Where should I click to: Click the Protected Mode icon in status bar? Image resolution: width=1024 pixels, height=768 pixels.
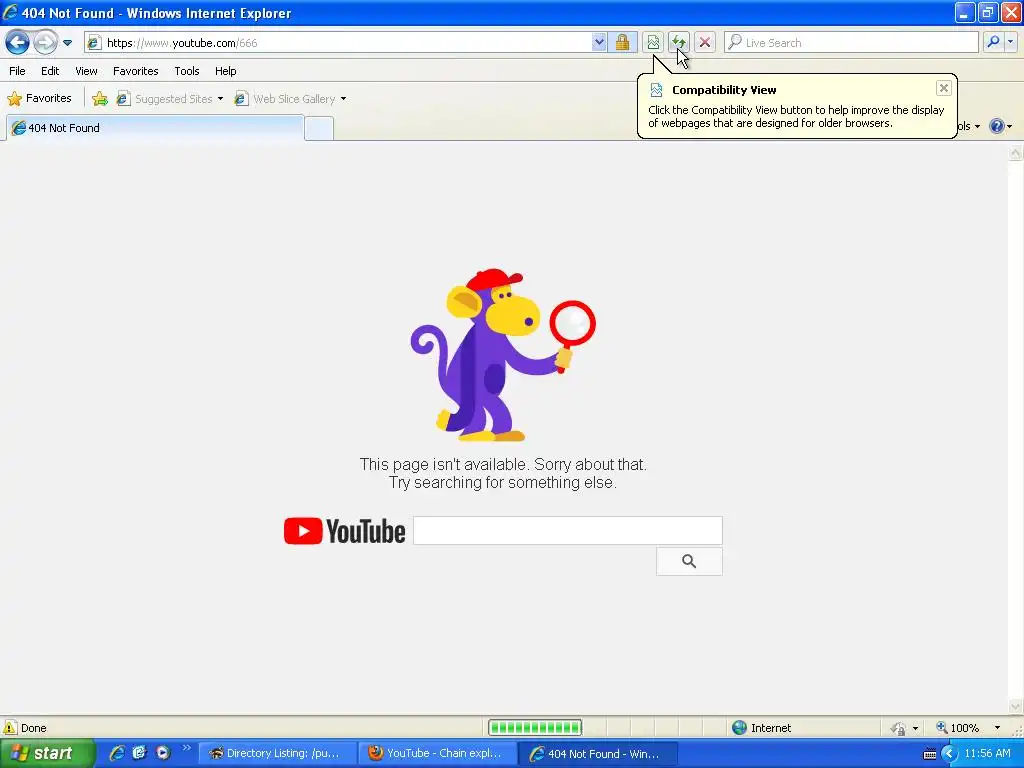pos(899,728)
